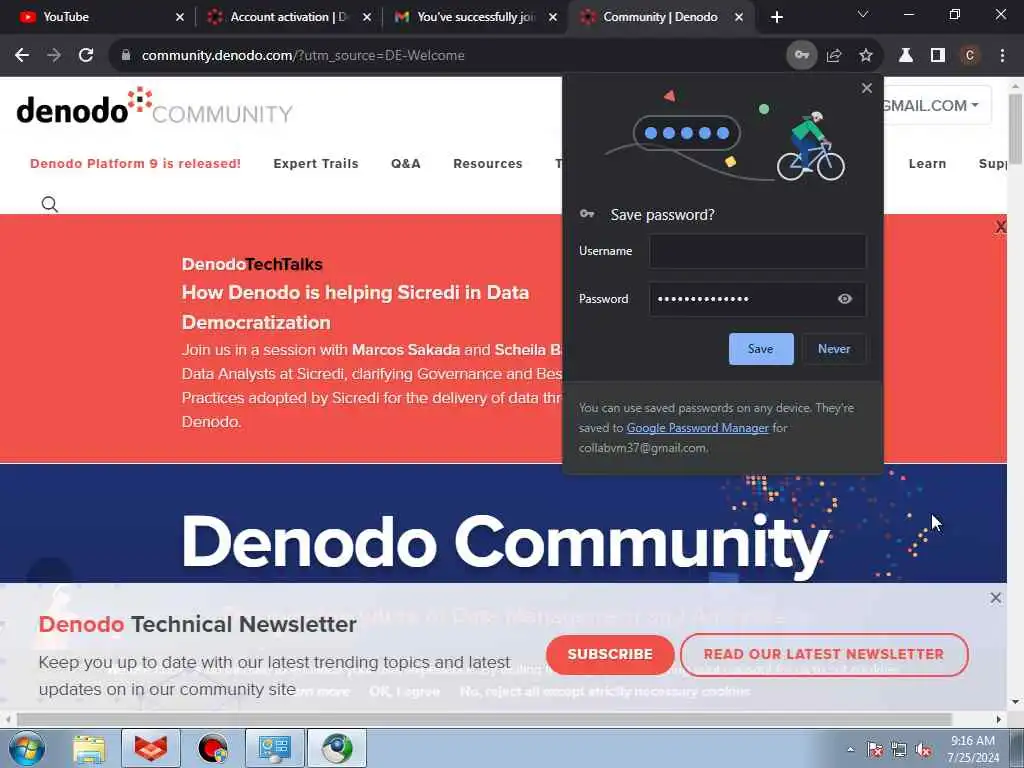Show password with the eye icon
Image resolution: width=1024 pixels, height=768 pixels.
[844, 298]
